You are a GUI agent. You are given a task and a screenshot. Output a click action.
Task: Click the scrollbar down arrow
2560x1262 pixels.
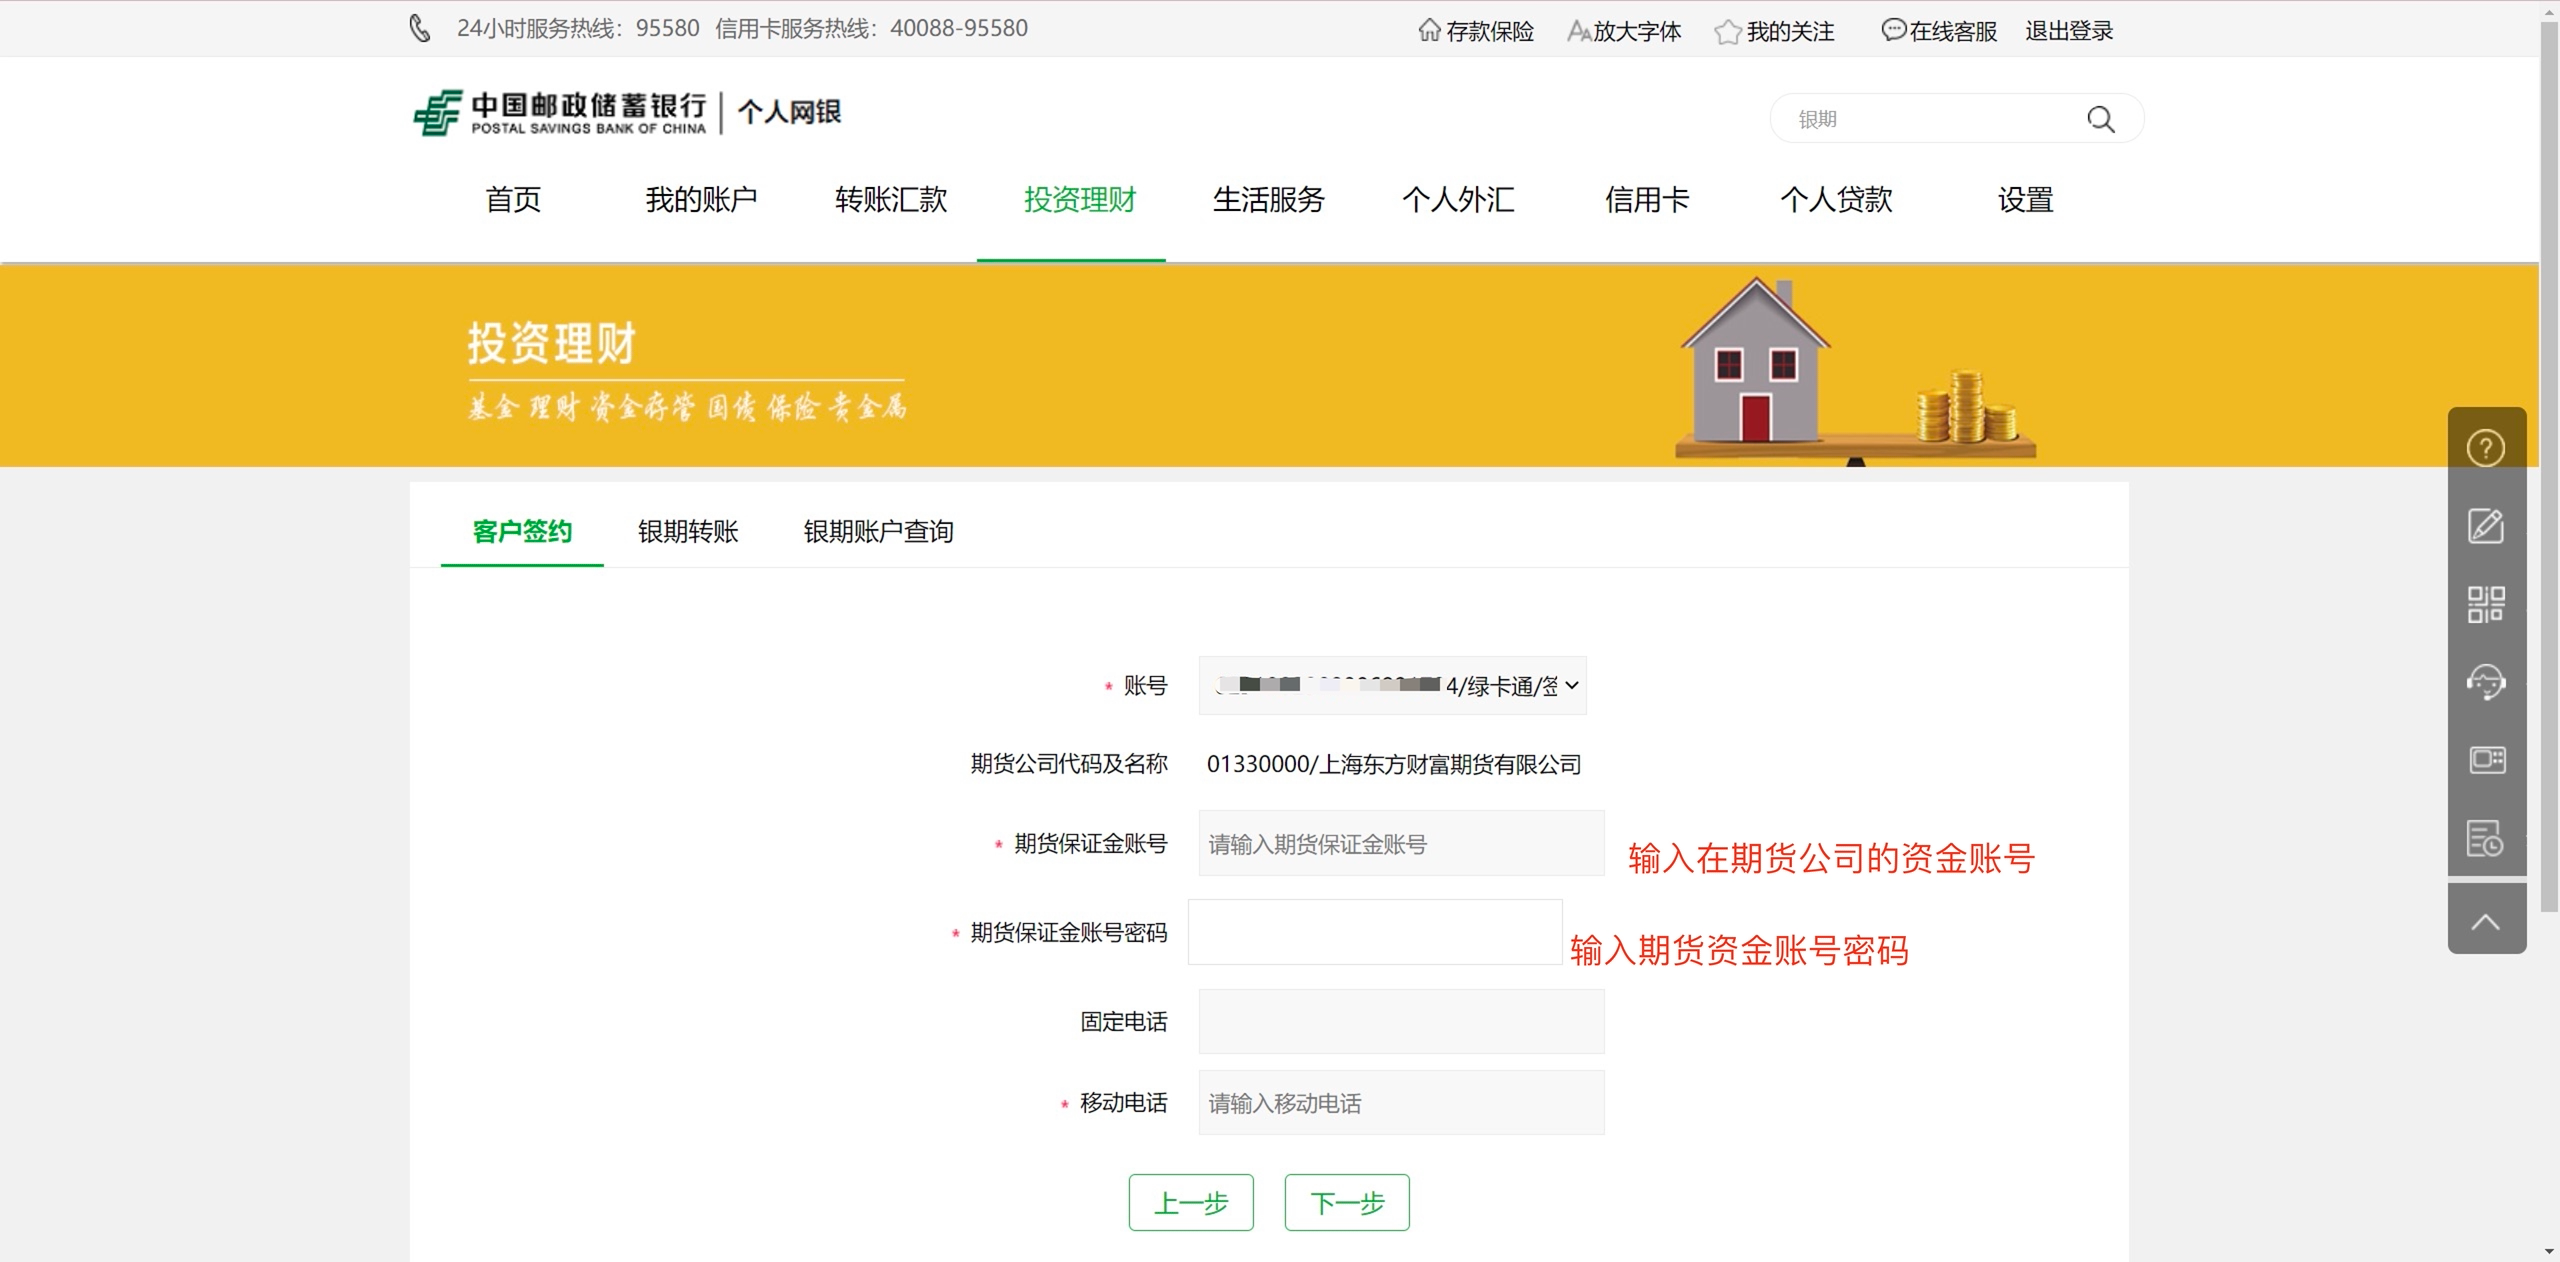[x=2550, y=1251]
